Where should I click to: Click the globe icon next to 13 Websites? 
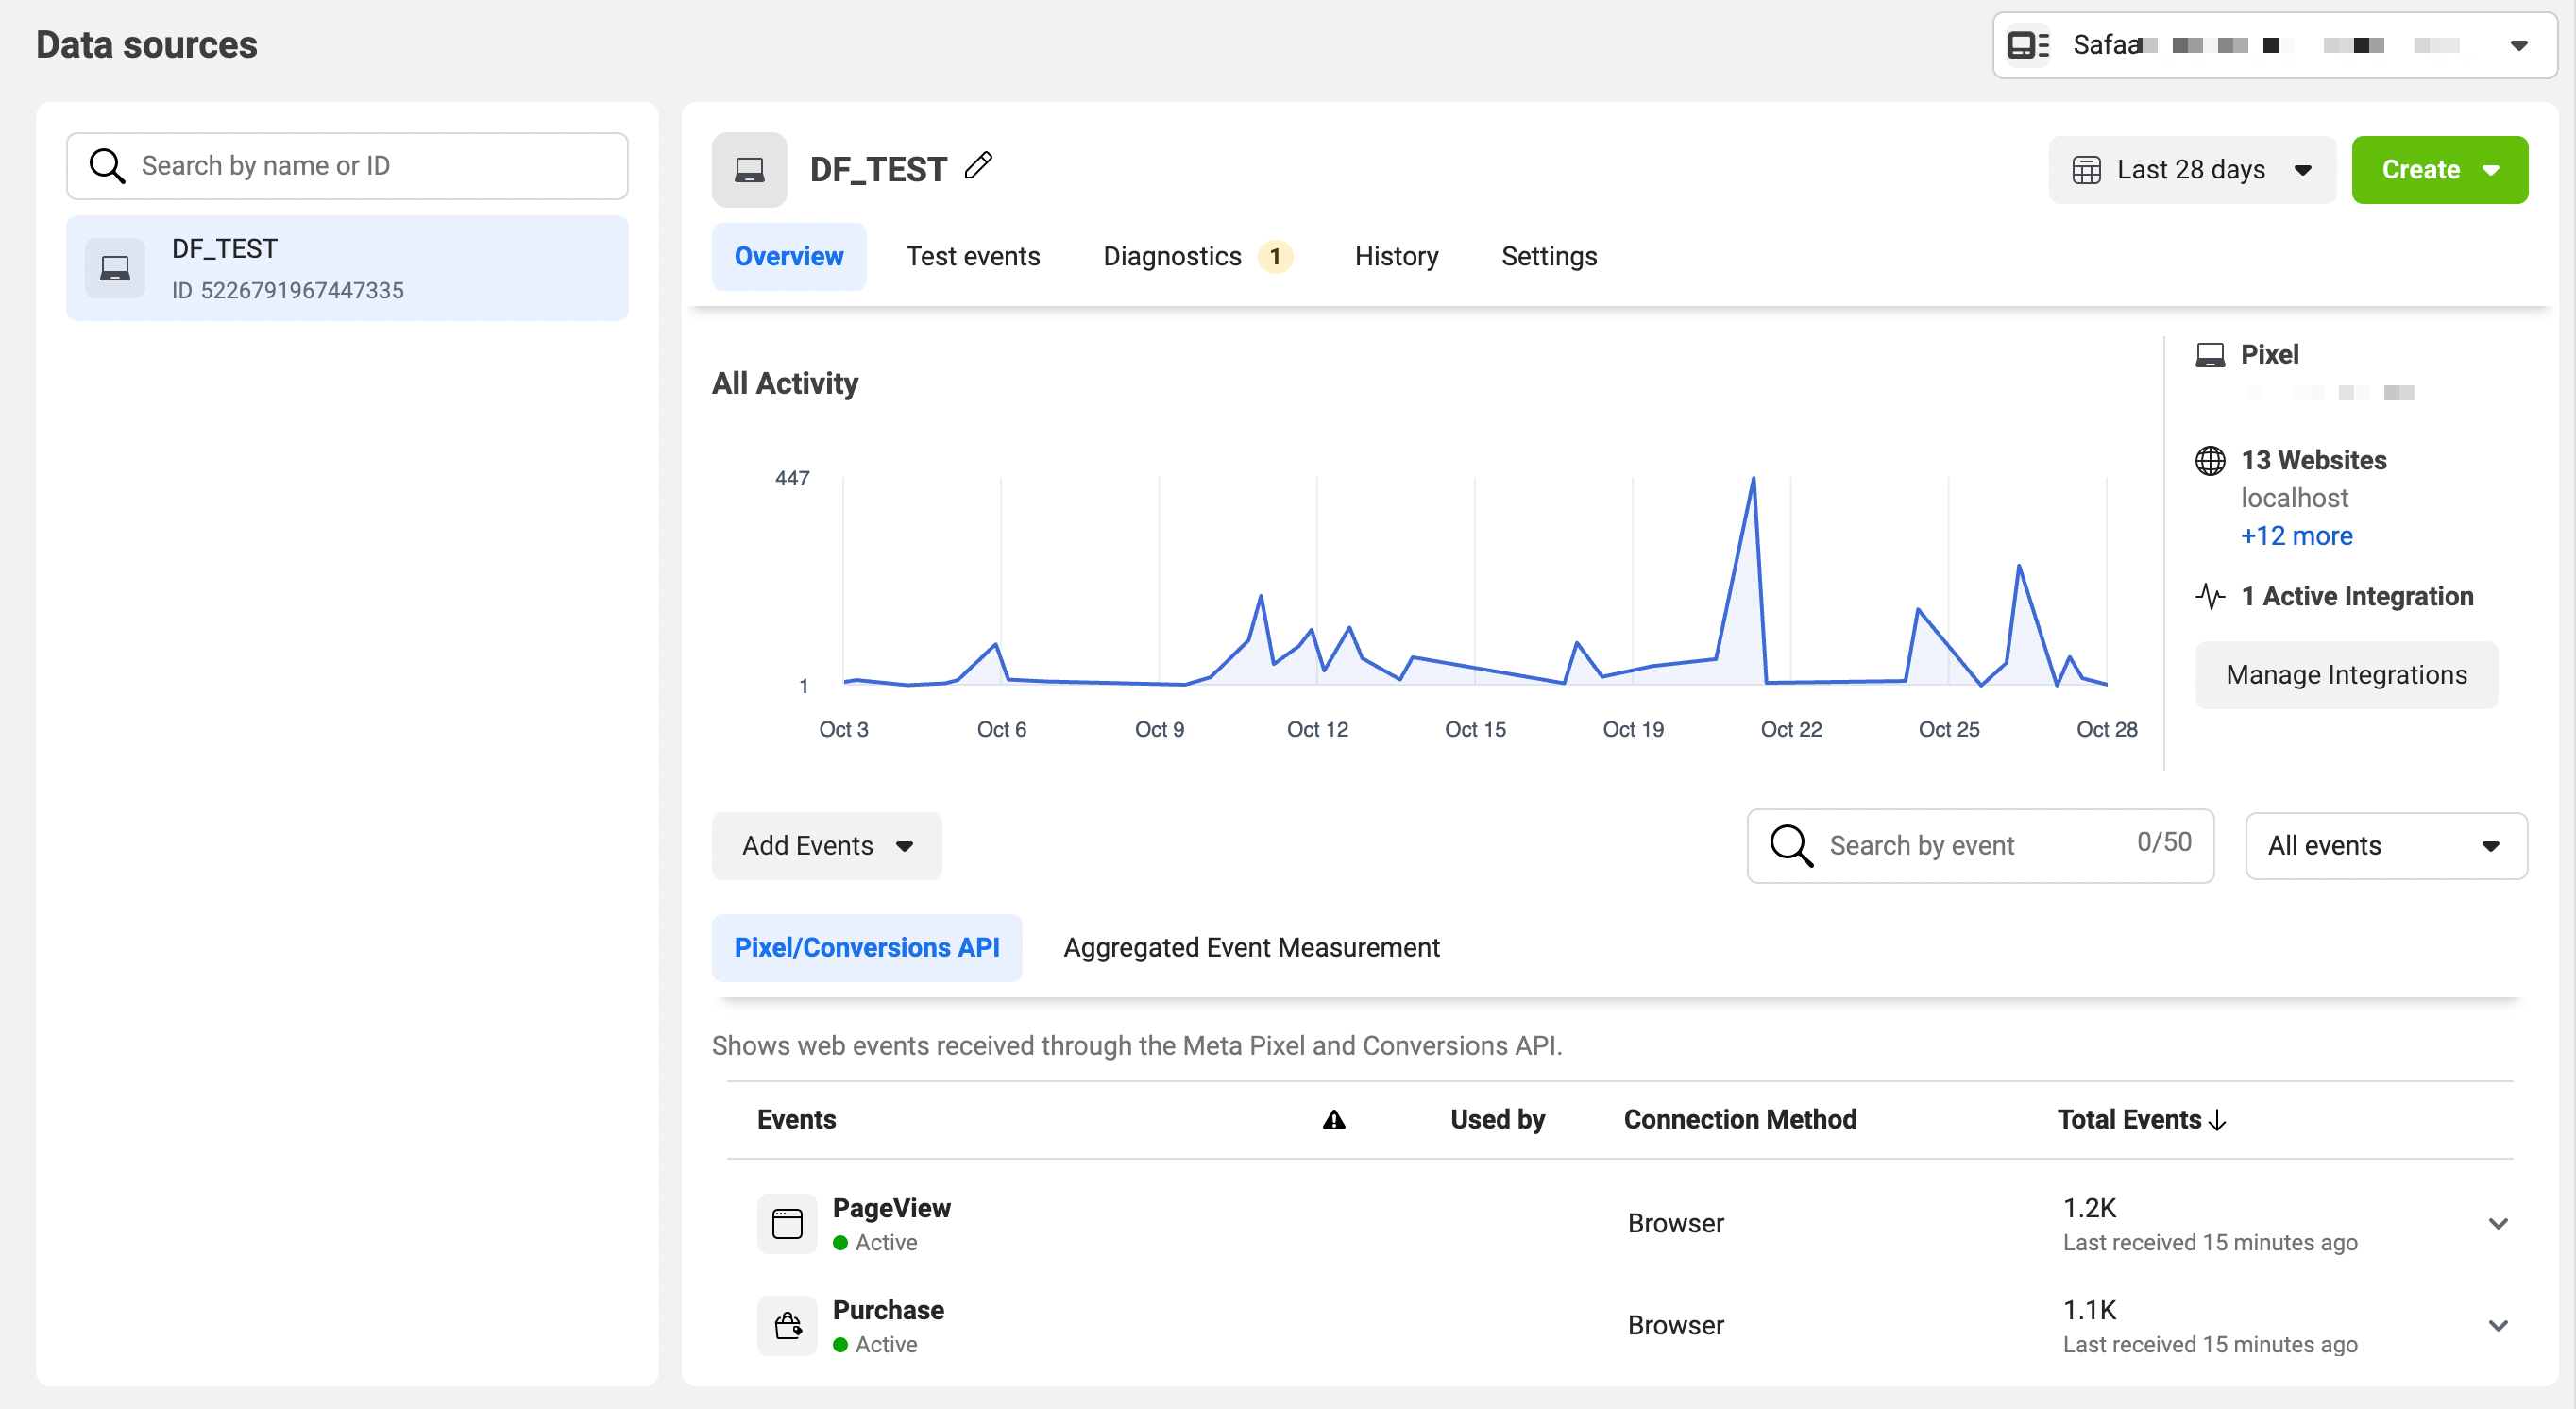pyautogui.click(x=2210, y=460)
